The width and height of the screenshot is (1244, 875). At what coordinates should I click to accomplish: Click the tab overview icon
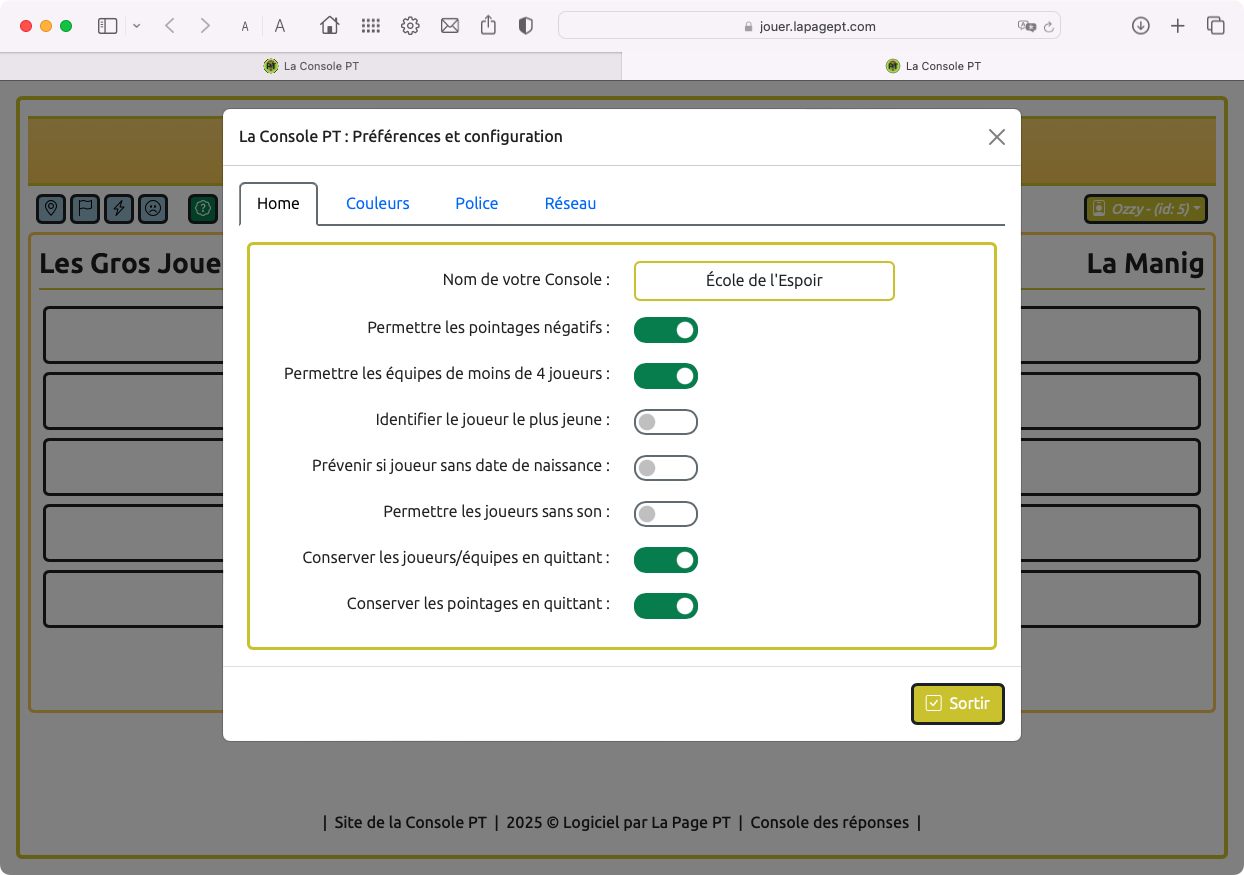[1216, 26]
